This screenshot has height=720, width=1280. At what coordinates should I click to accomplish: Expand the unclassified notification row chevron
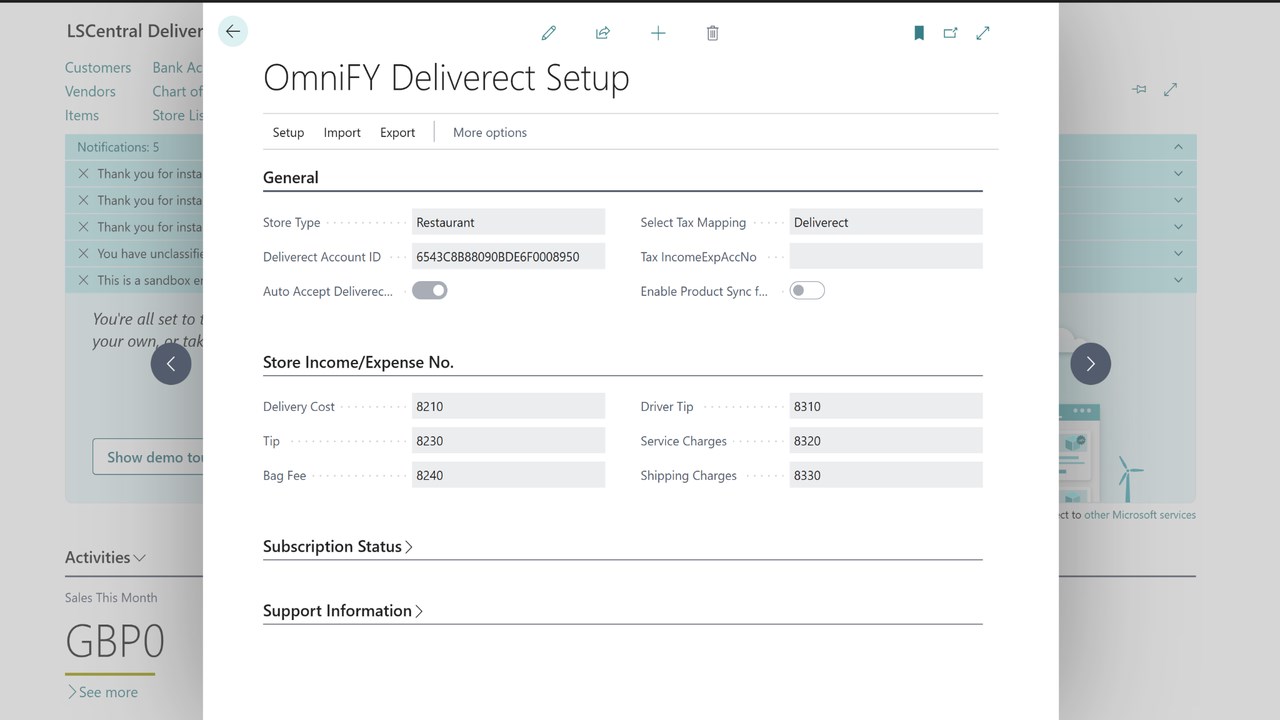point(1178,253)
